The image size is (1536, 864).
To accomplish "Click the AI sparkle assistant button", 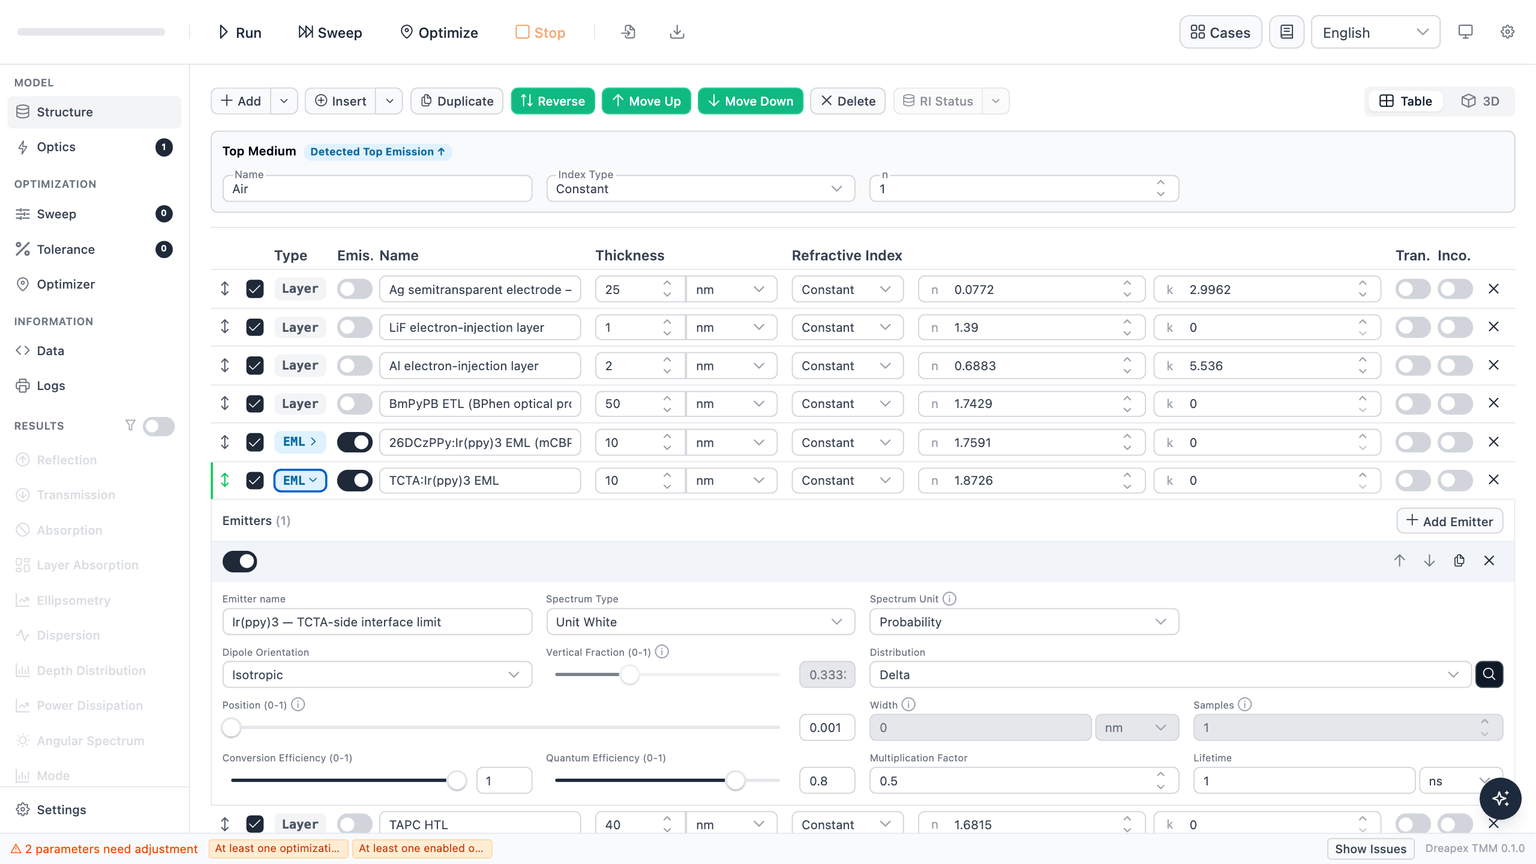I will (x=1500, y=798).
